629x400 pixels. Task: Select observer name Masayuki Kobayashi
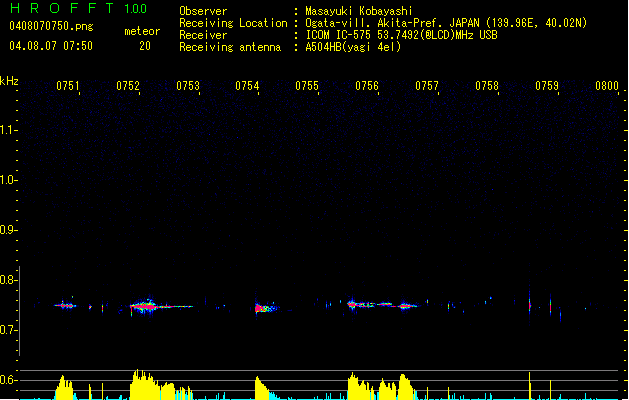[359, 11]
